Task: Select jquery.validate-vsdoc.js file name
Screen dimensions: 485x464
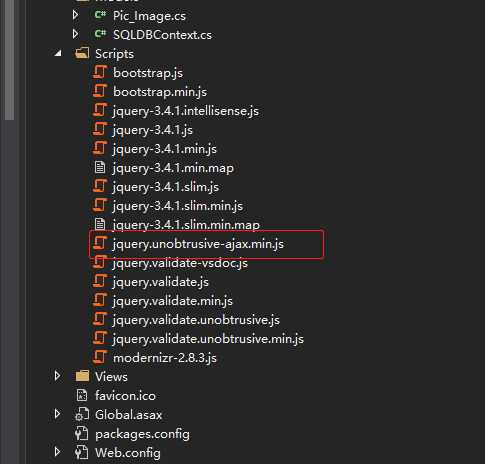Action: tap(180, 263)
